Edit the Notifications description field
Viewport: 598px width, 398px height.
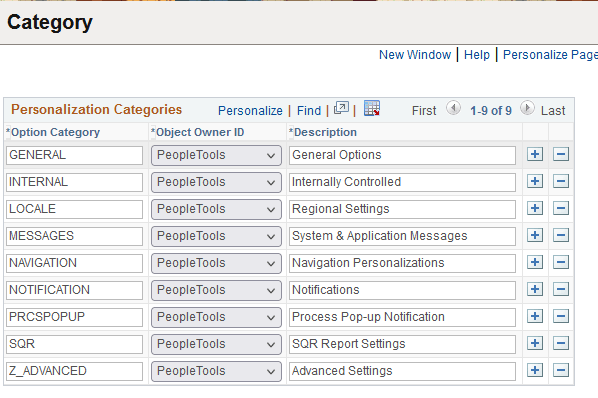[402, 290]
